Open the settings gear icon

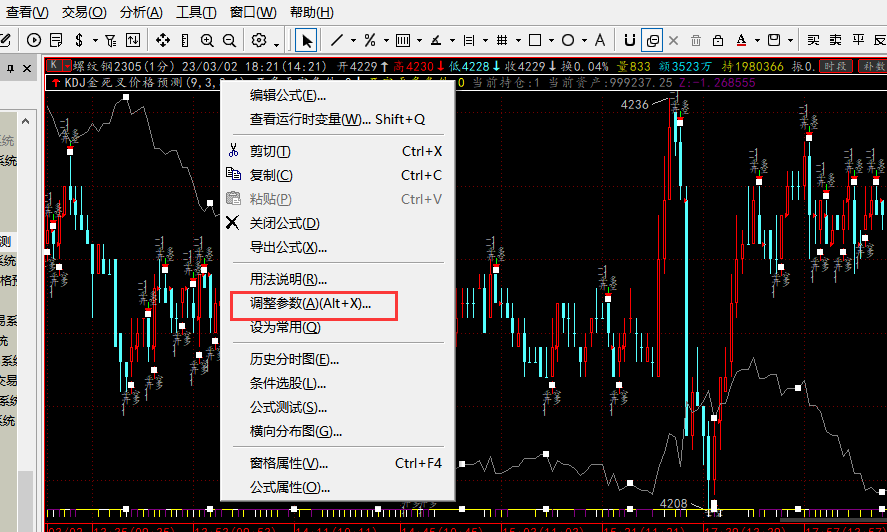click(x=259, y=40)
